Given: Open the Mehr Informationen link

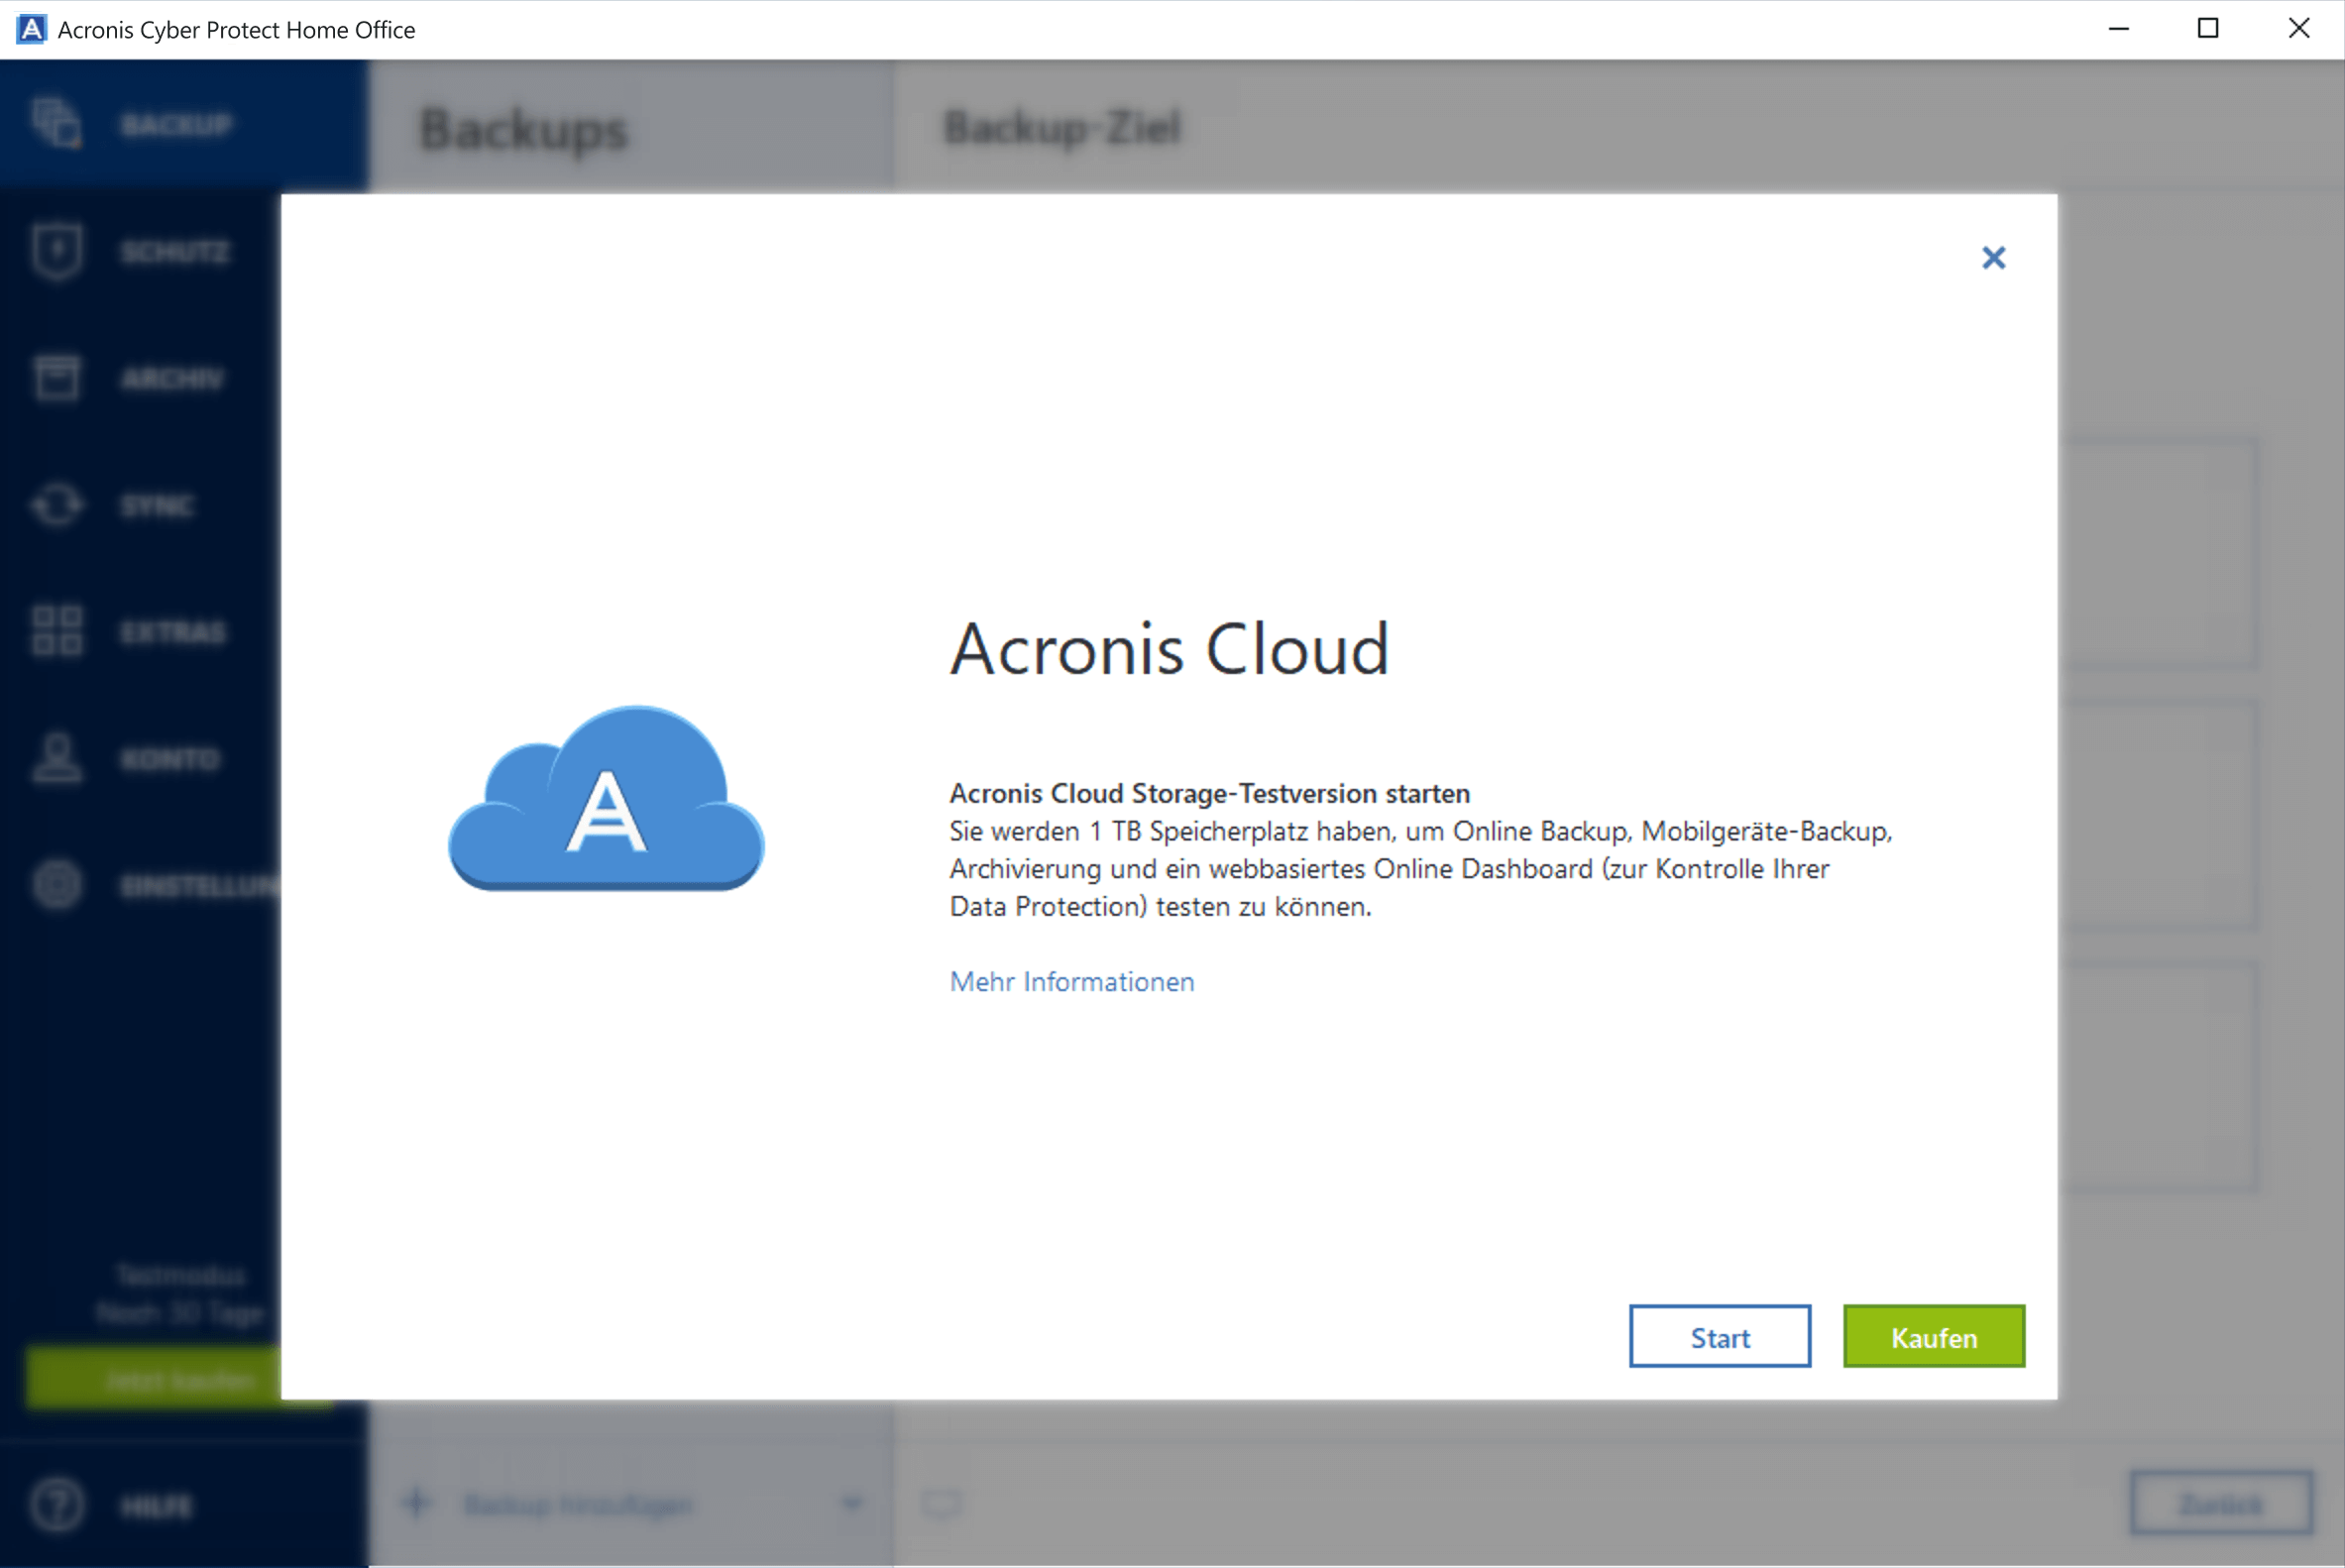Looking at the screenshot, I should point(1070,982).
